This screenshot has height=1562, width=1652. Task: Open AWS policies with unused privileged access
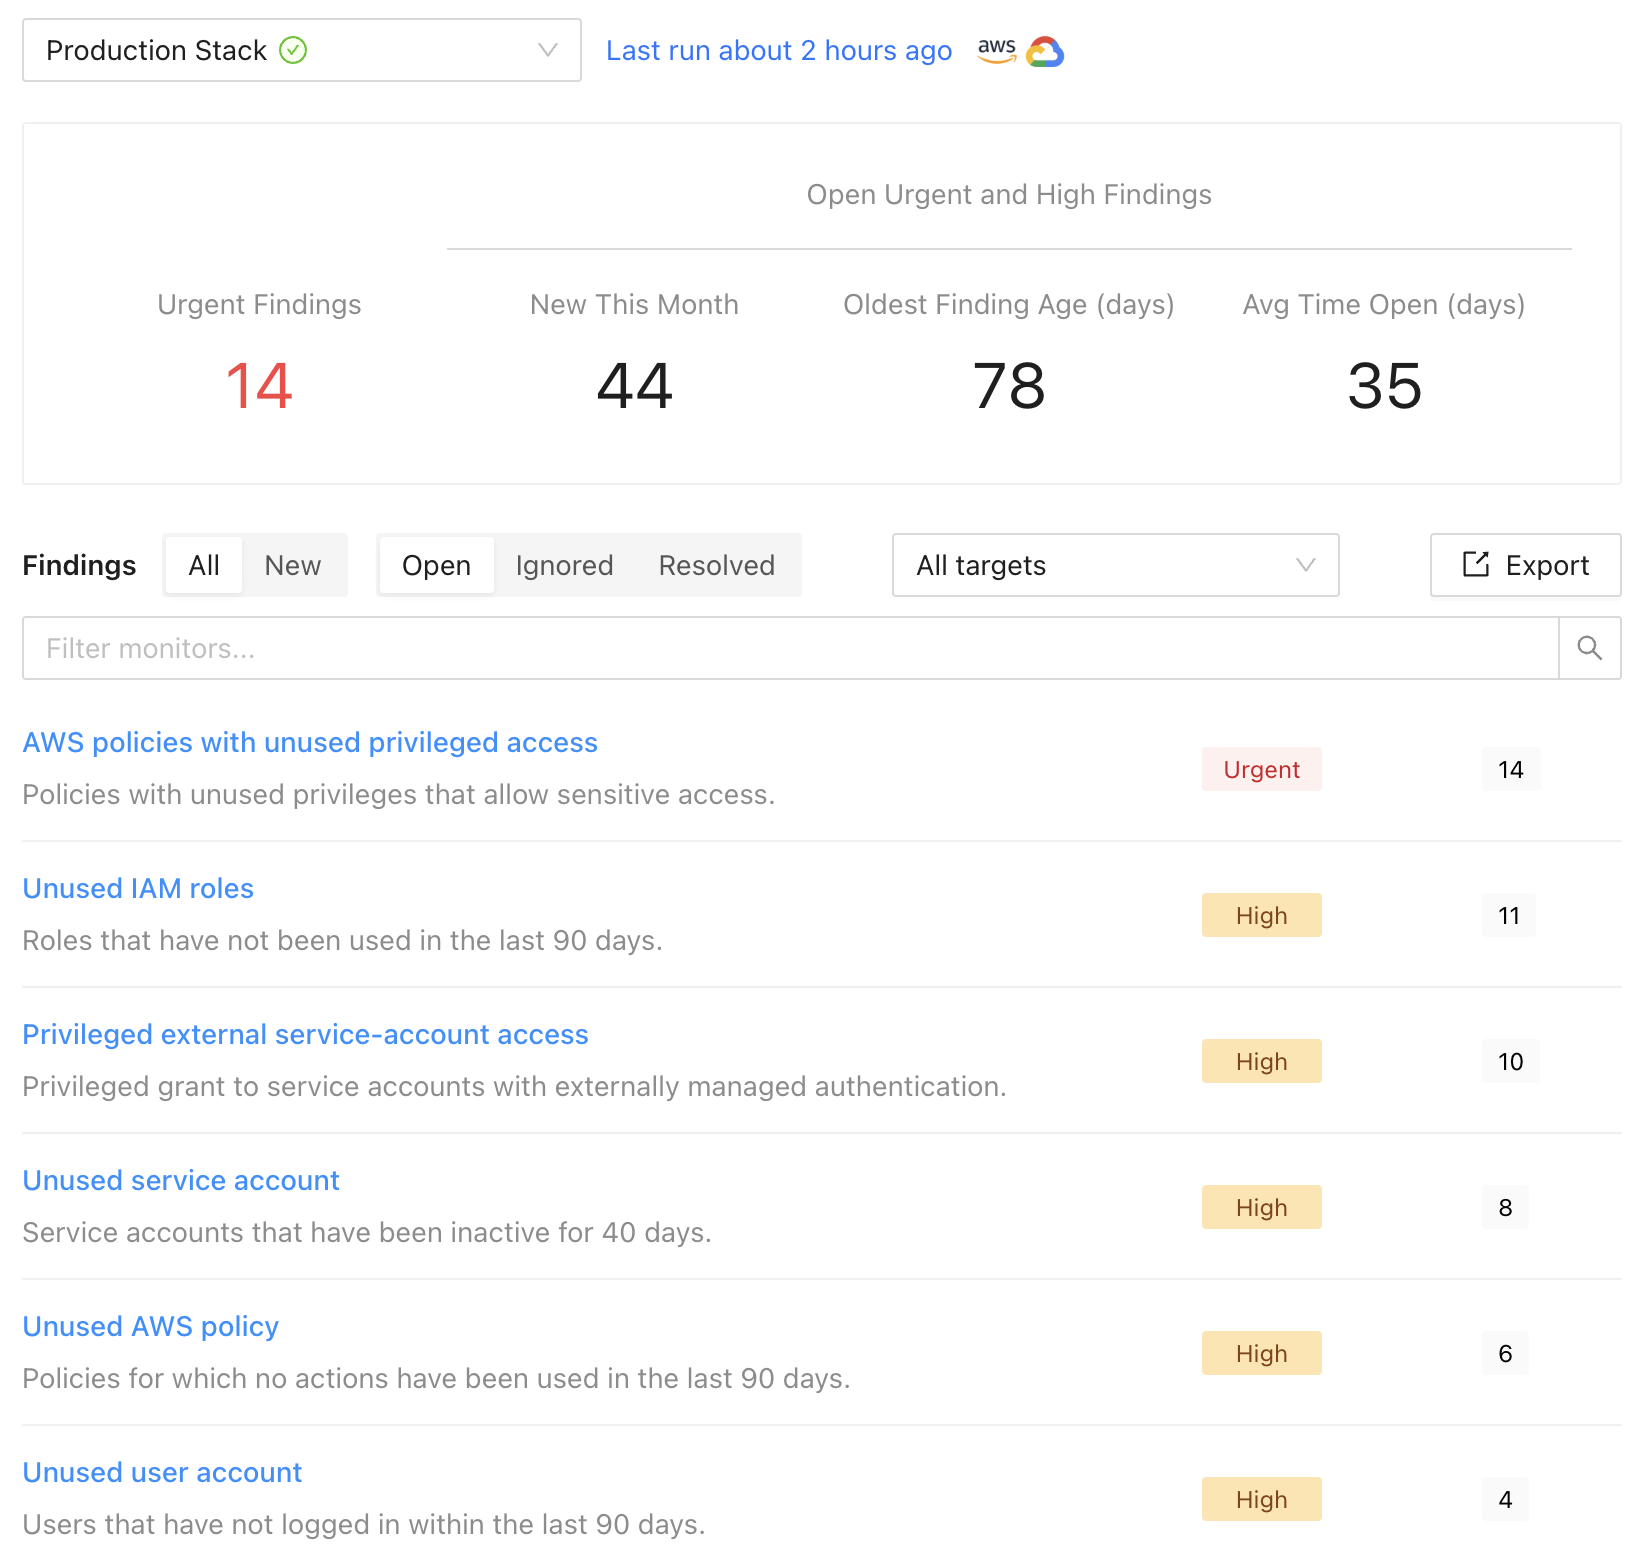click(x=310, y=742)
